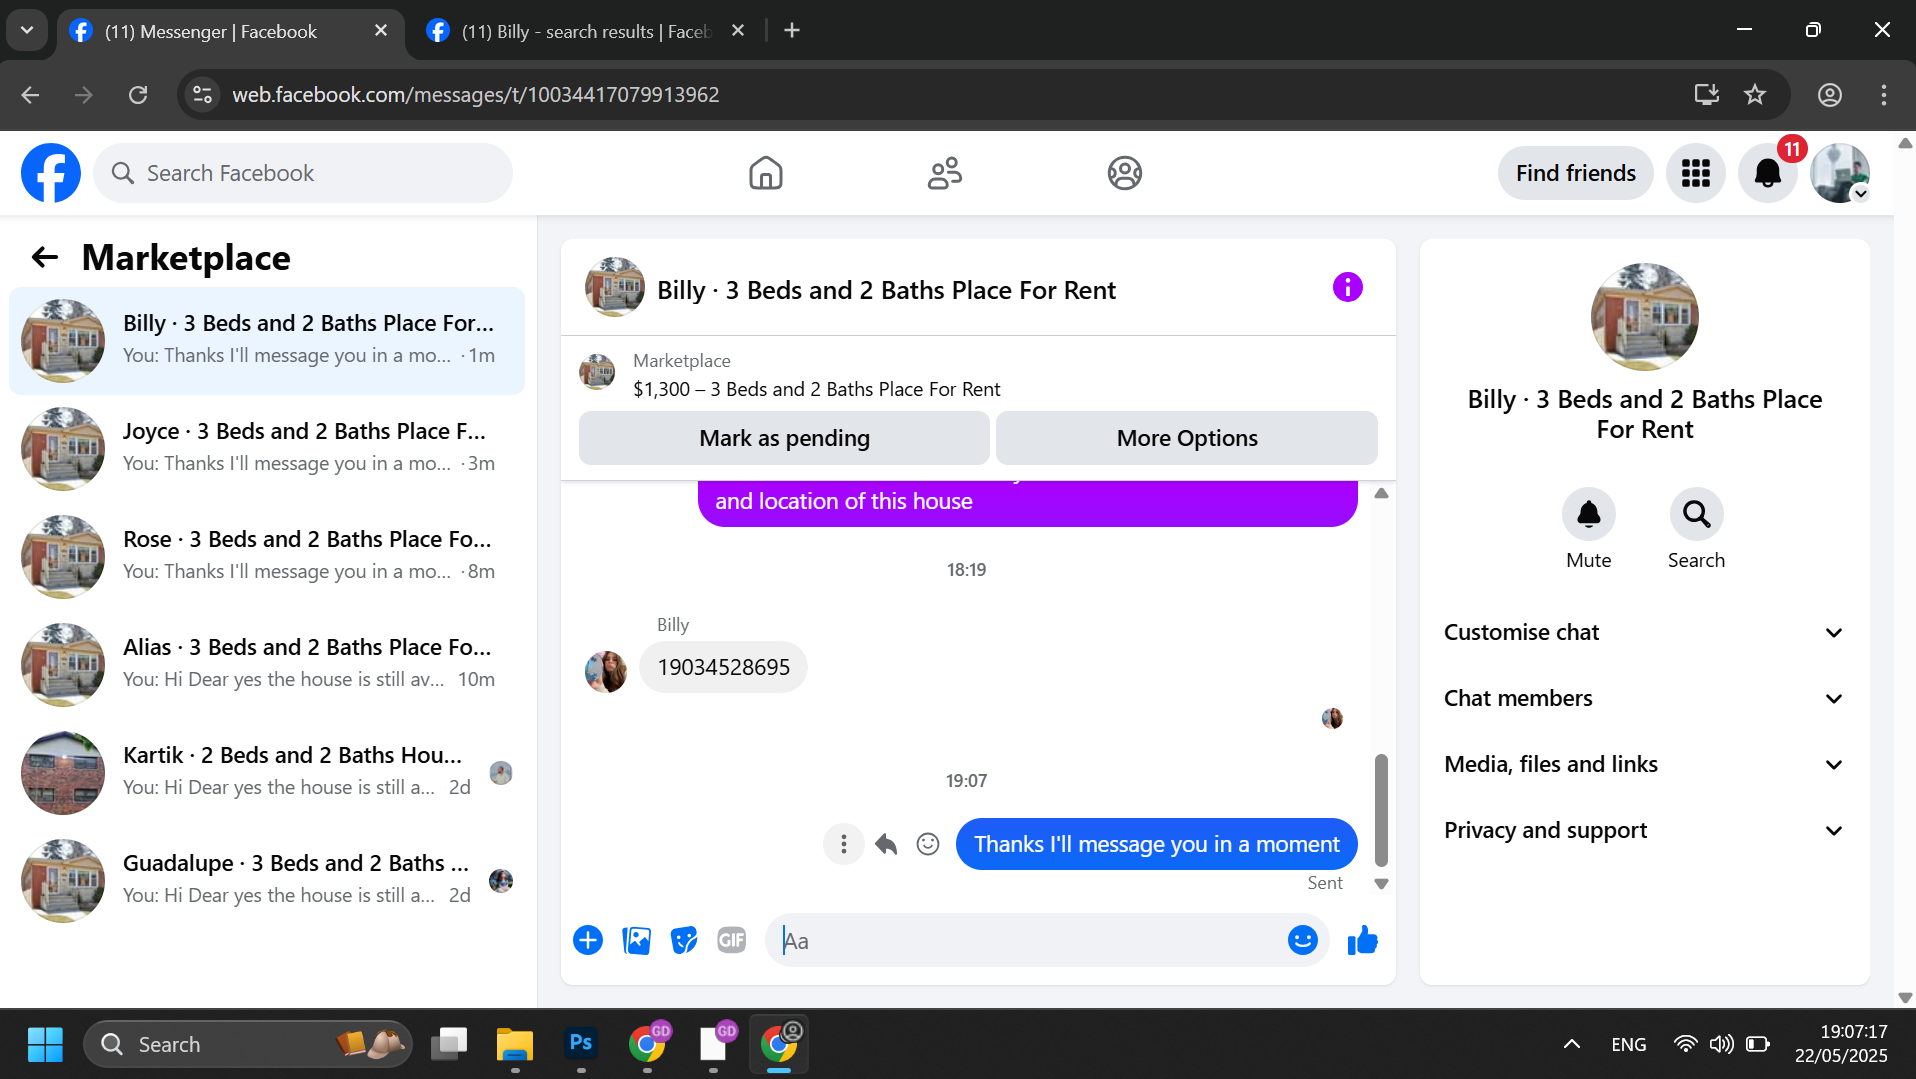
Task: Open the account profile picture menu
Action: point(1840,173)
